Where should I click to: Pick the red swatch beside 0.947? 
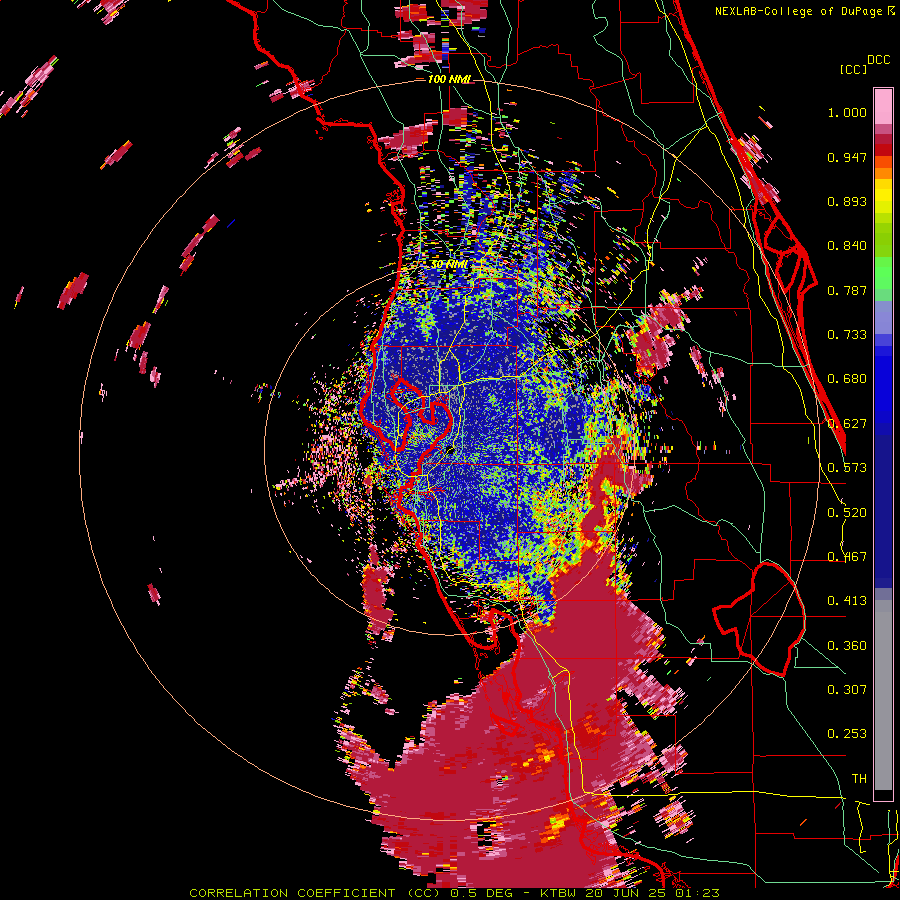click(883, 150)
